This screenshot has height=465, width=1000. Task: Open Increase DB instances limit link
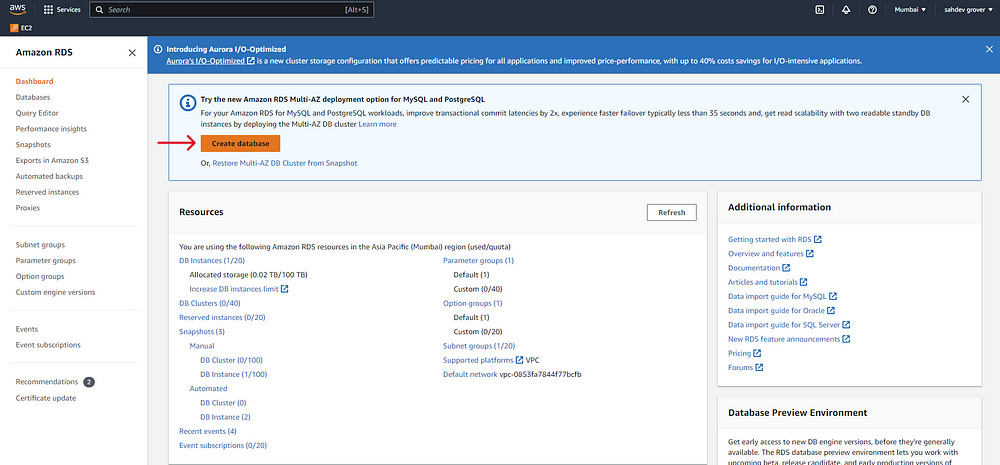tap(239, 289)
